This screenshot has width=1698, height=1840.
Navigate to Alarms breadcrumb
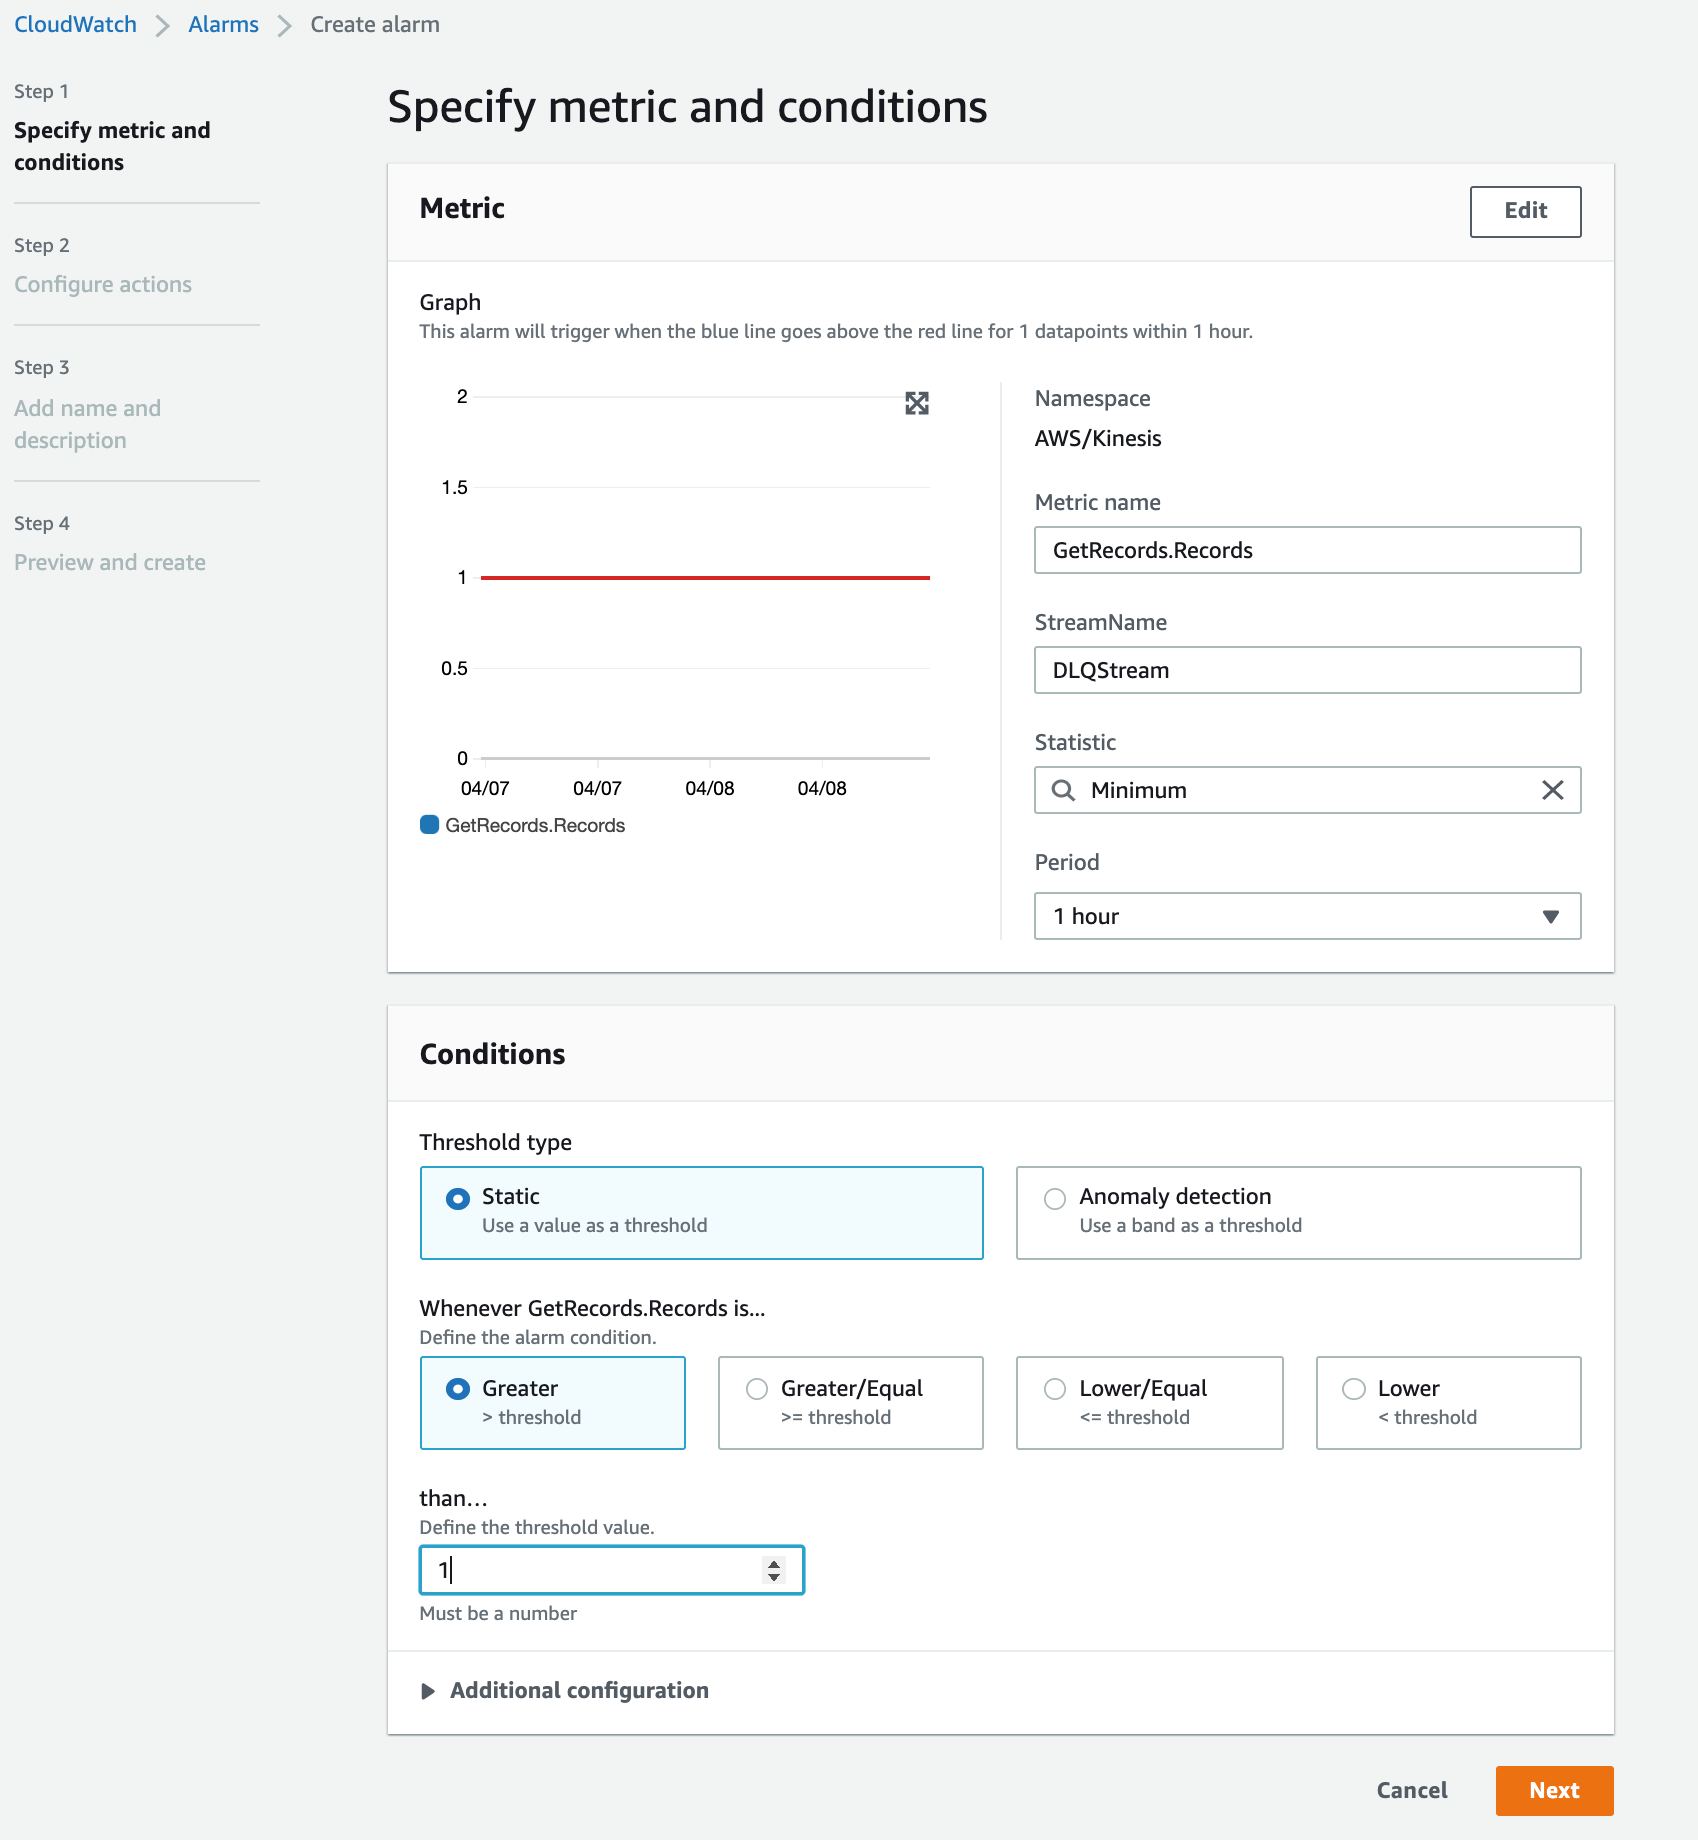click(x=223, y=25)
